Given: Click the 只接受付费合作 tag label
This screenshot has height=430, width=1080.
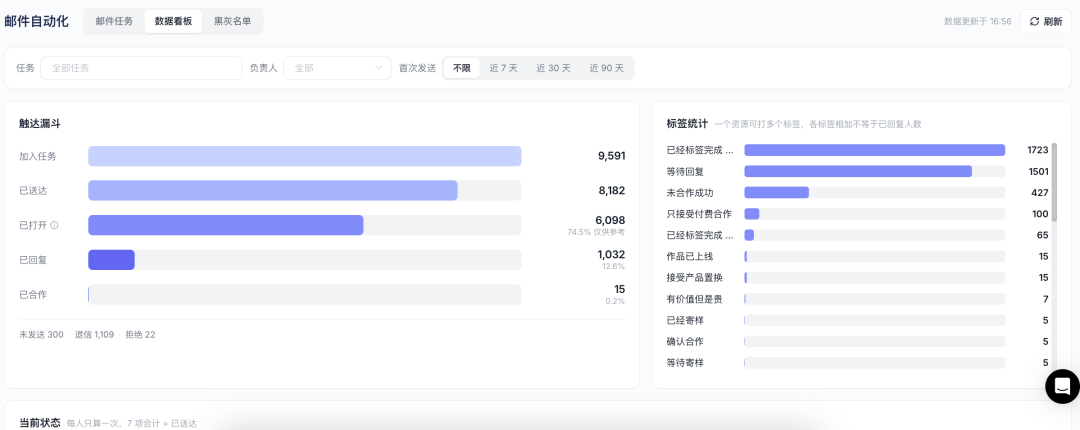Looking at the screenshot, I should click(x=699, y=214).
